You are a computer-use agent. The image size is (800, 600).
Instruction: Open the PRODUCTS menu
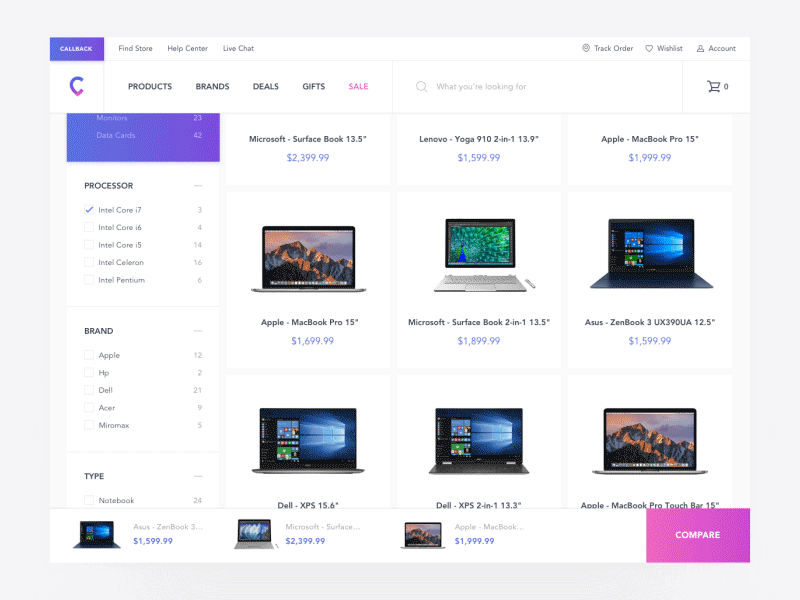150,86
